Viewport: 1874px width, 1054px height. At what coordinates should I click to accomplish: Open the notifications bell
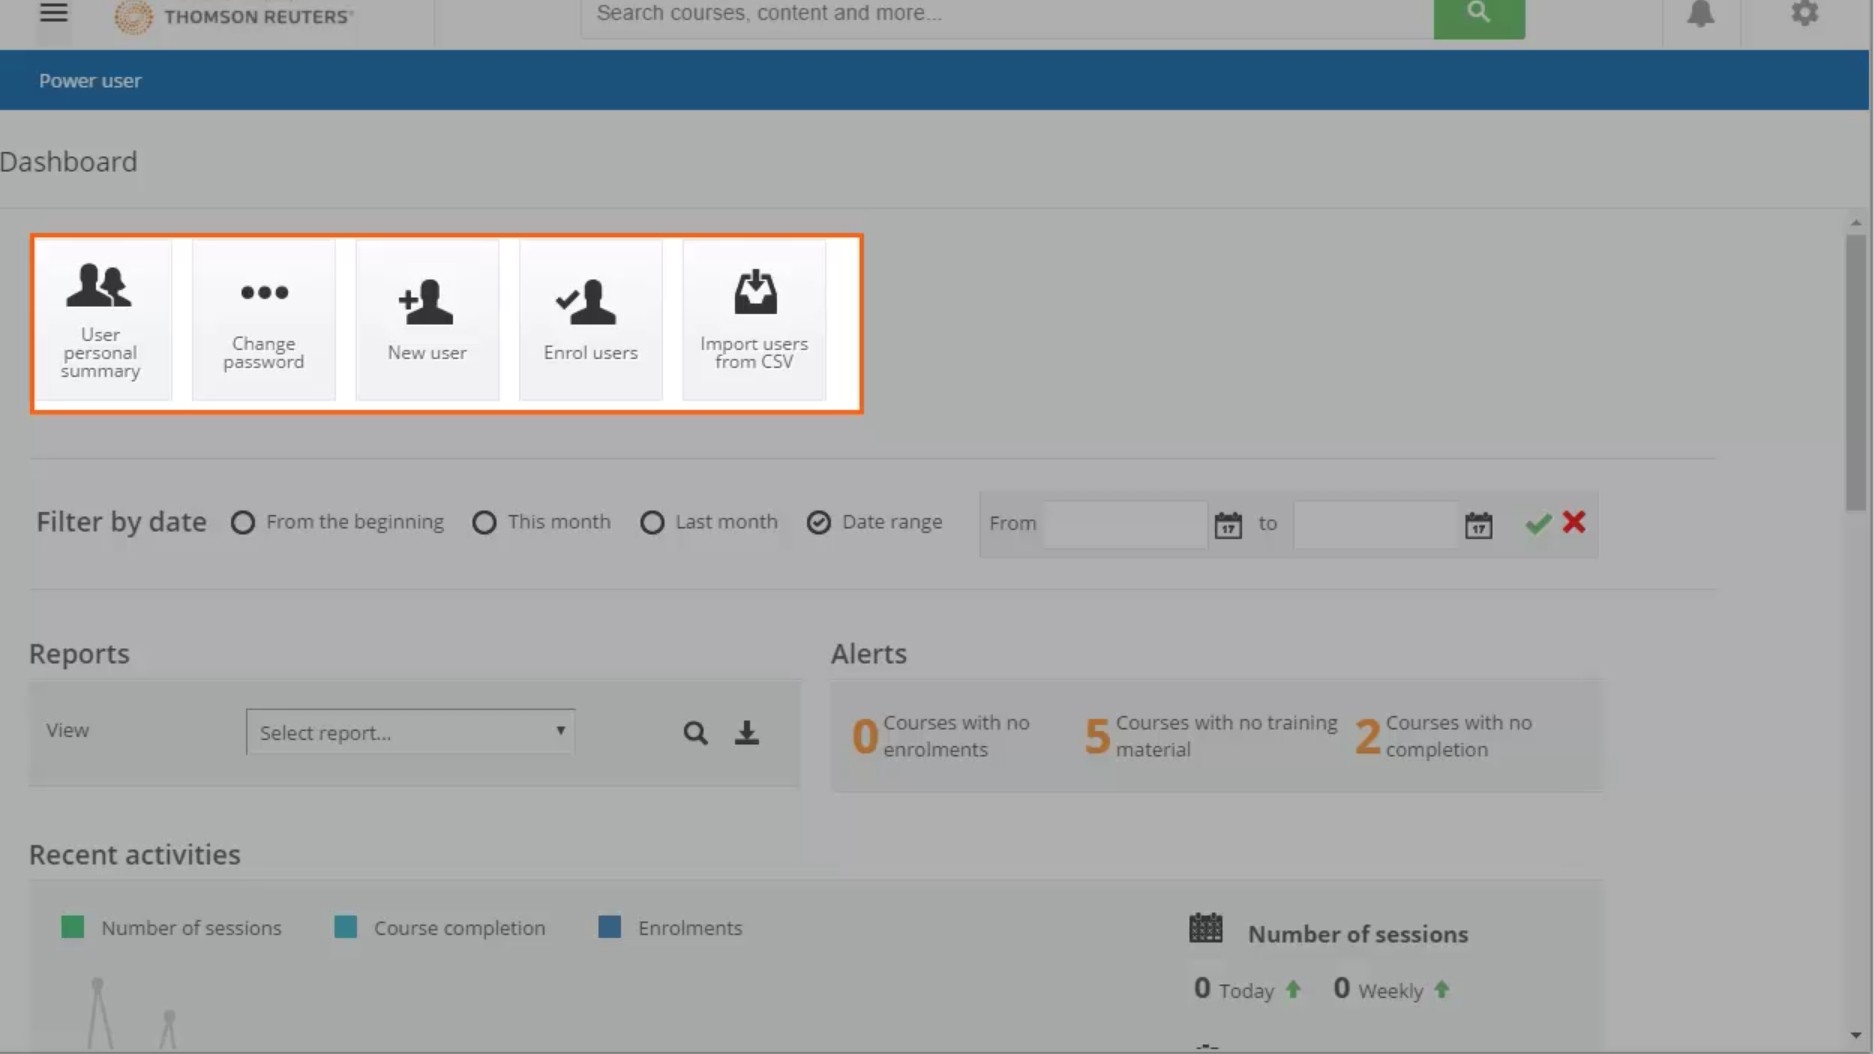[x=1700, y=14]
